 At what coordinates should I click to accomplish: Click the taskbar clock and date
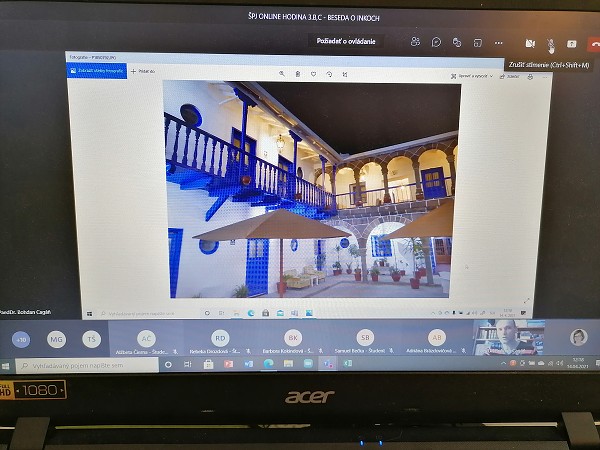pos(577,363)
